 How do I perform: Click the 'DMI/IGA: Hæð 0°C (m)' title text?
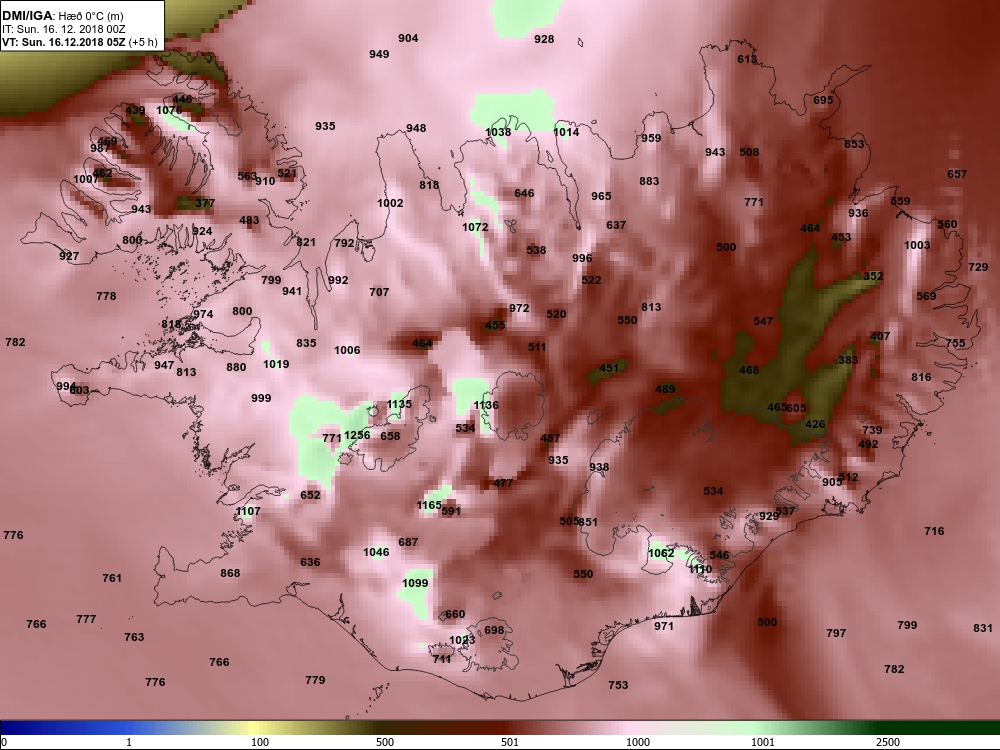(x=62, y=15)
